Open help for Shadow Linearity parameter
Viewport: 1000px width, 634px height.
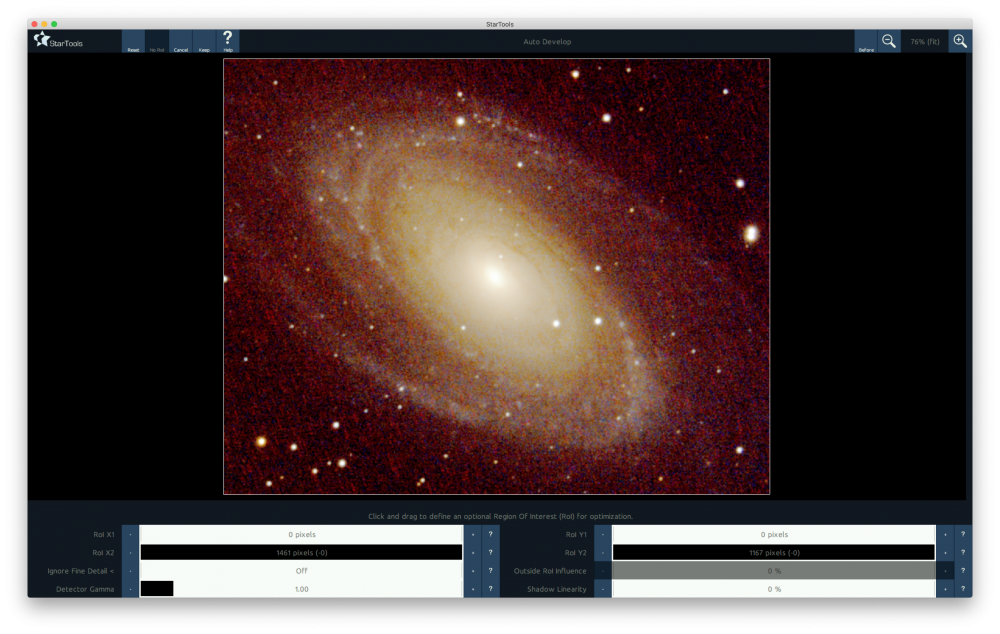point(963,589)
